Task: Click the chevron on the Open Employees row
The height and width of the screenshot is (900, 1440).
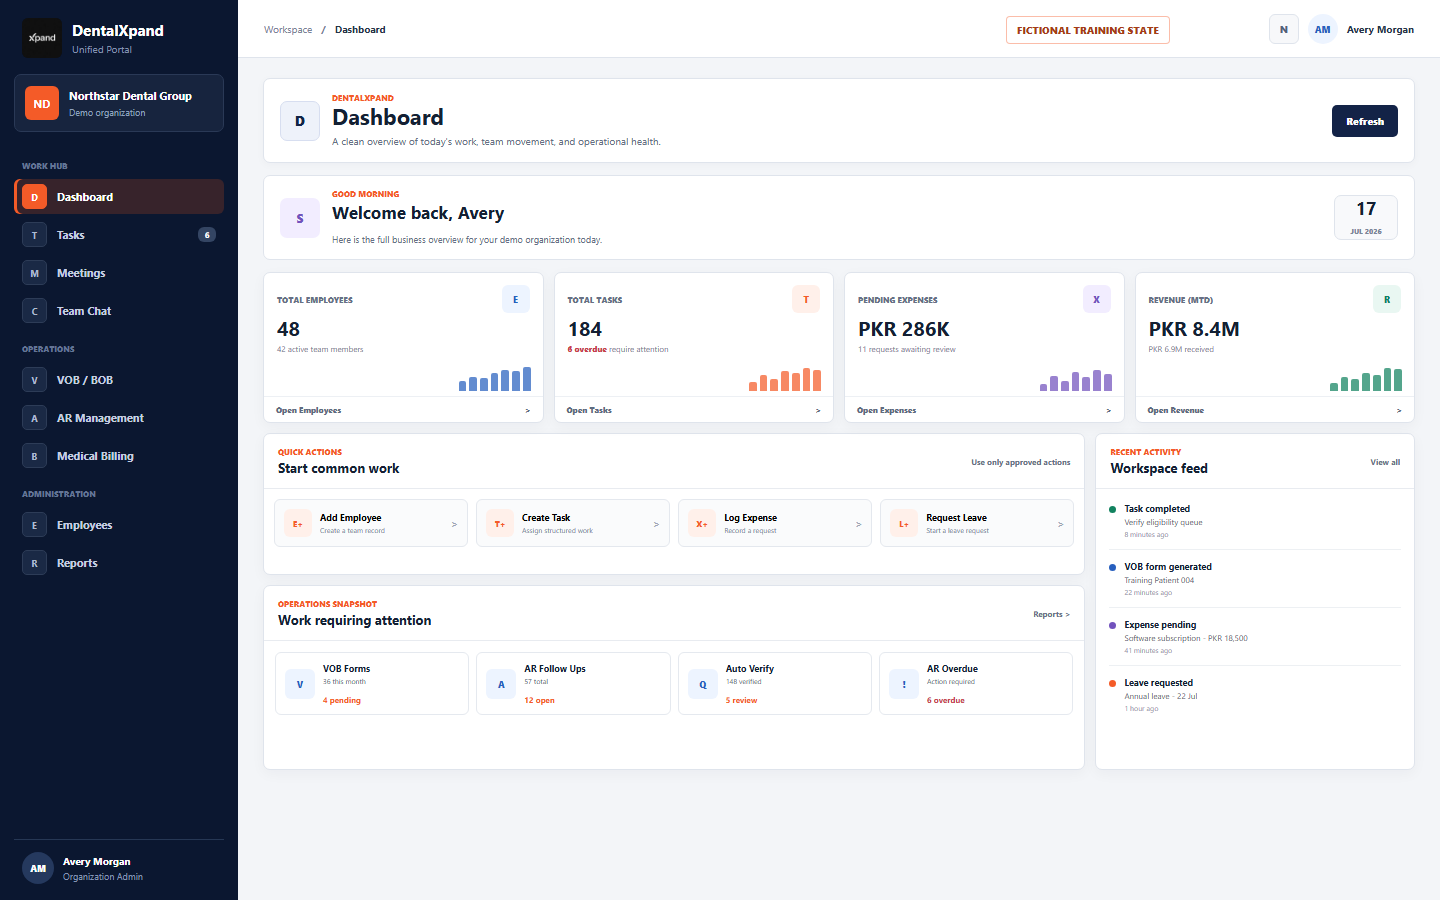Action: 528,410
